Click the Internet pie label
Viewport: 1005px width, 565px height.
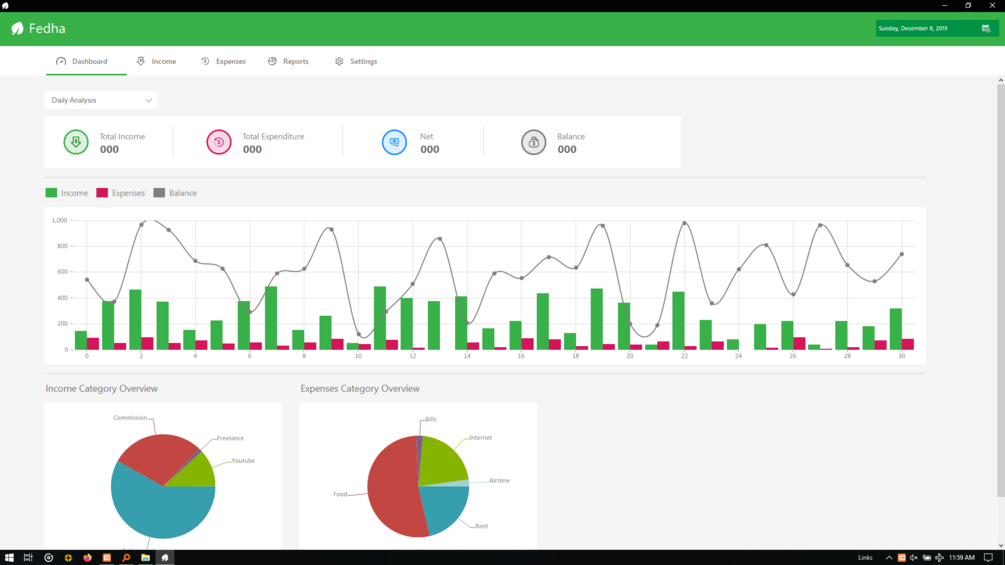[x=481, y=438]
